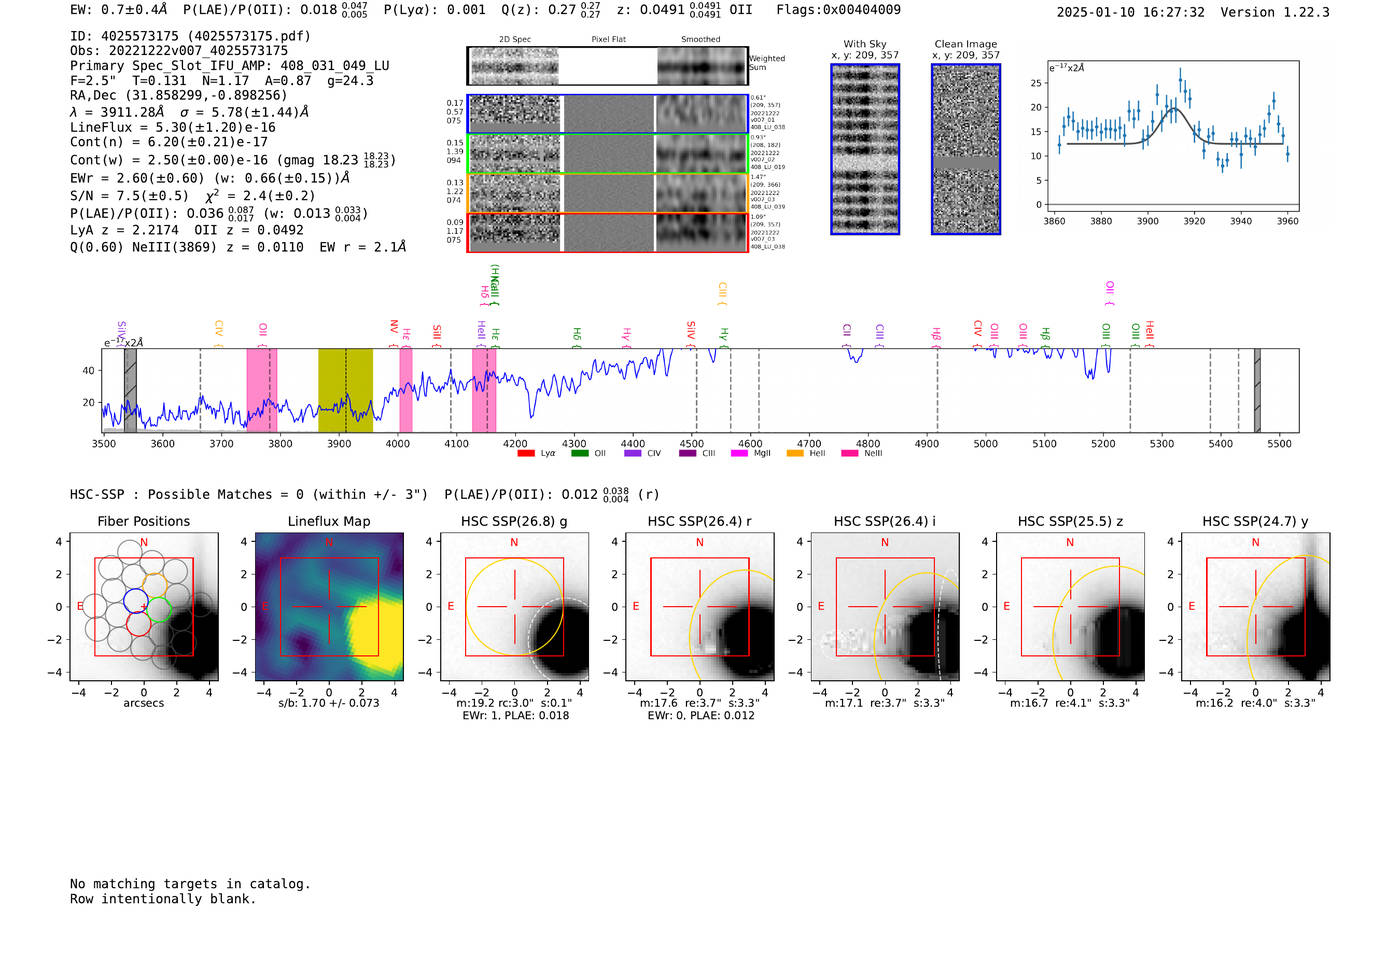Click the 'arcsecs' axis label
Viewport: 1400px width, 953px height.
coord(144,703)
